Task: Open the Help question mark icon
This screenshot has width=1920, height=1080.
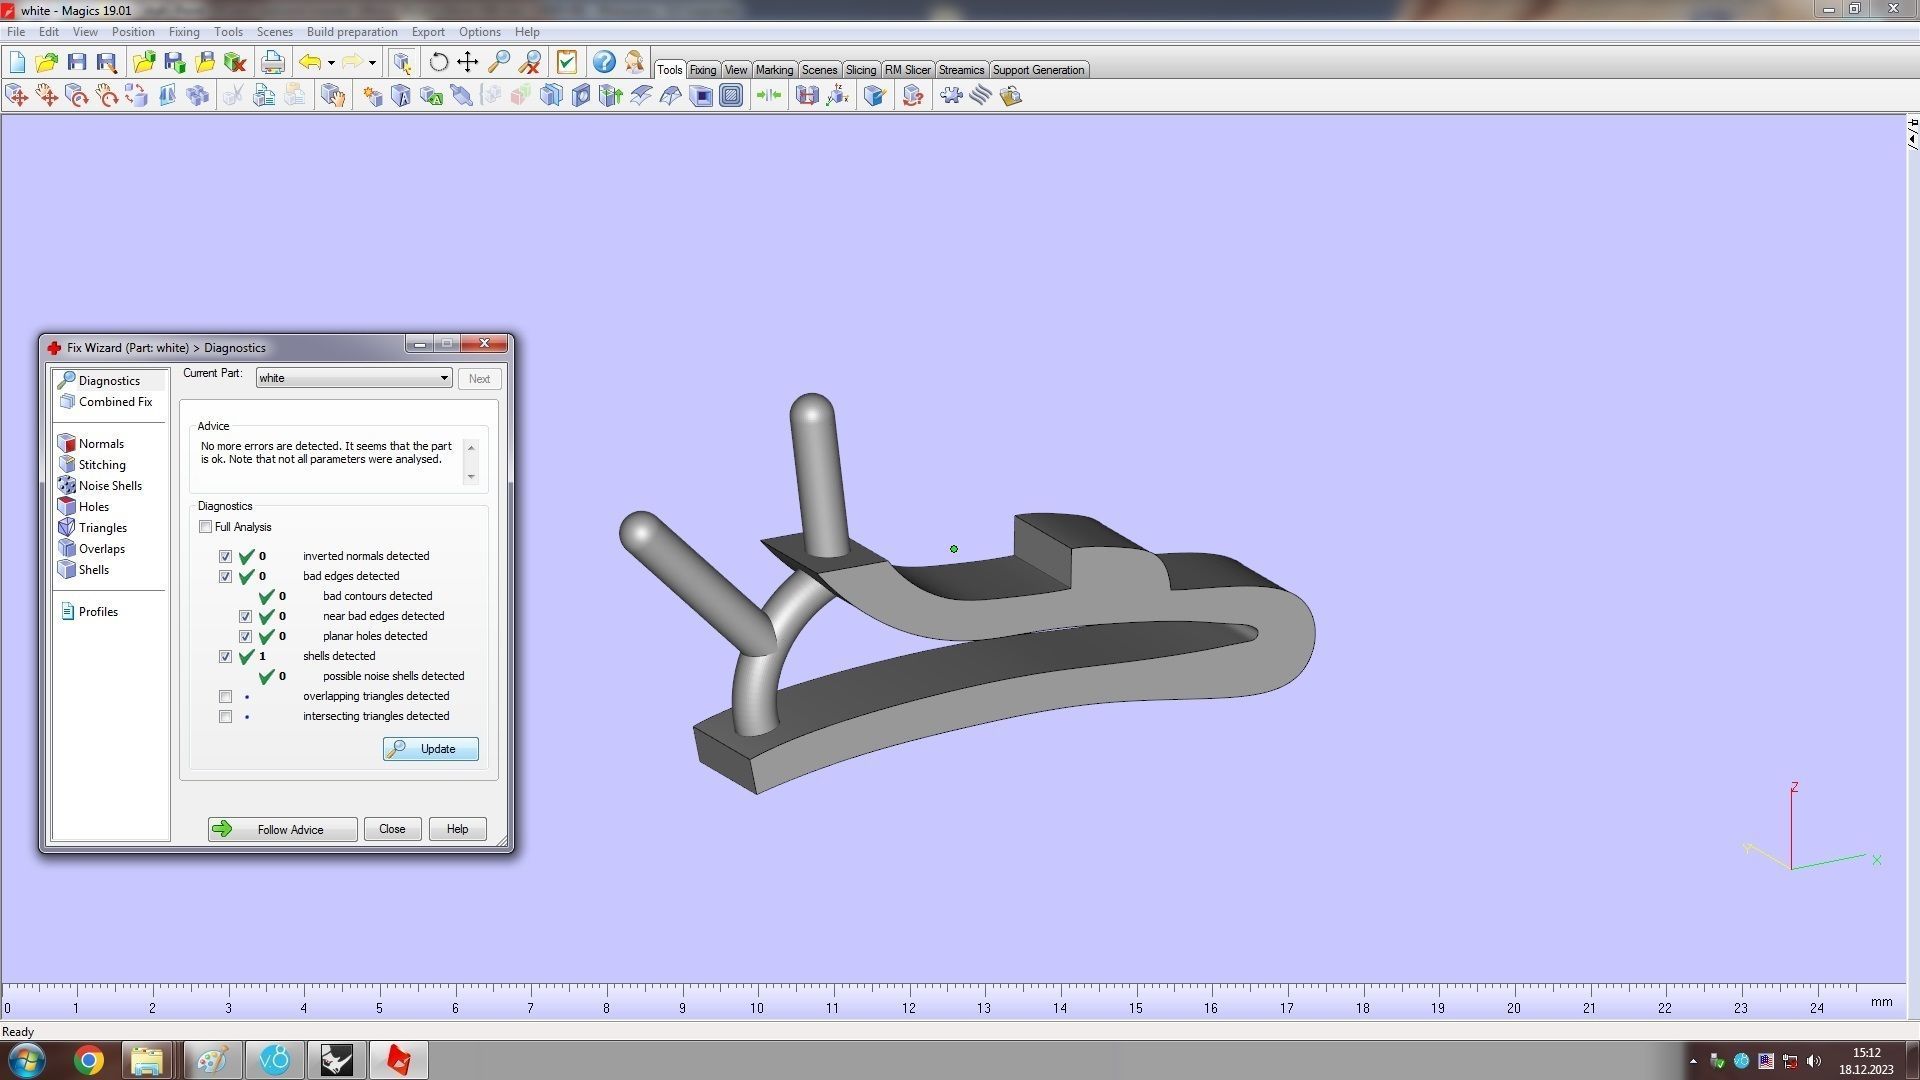Action: point(604,62)
